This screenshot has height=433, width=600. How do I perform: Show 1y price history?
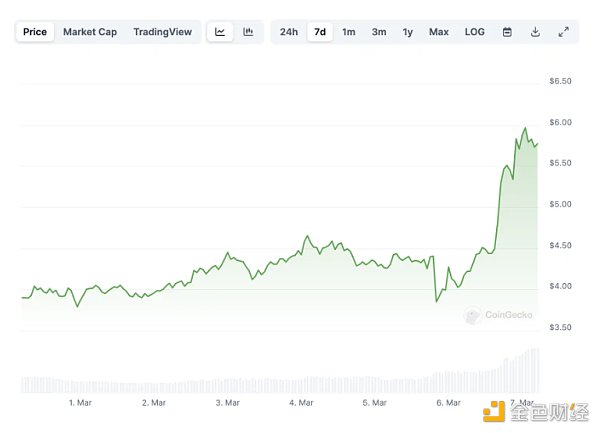click(x=408, y=32)
